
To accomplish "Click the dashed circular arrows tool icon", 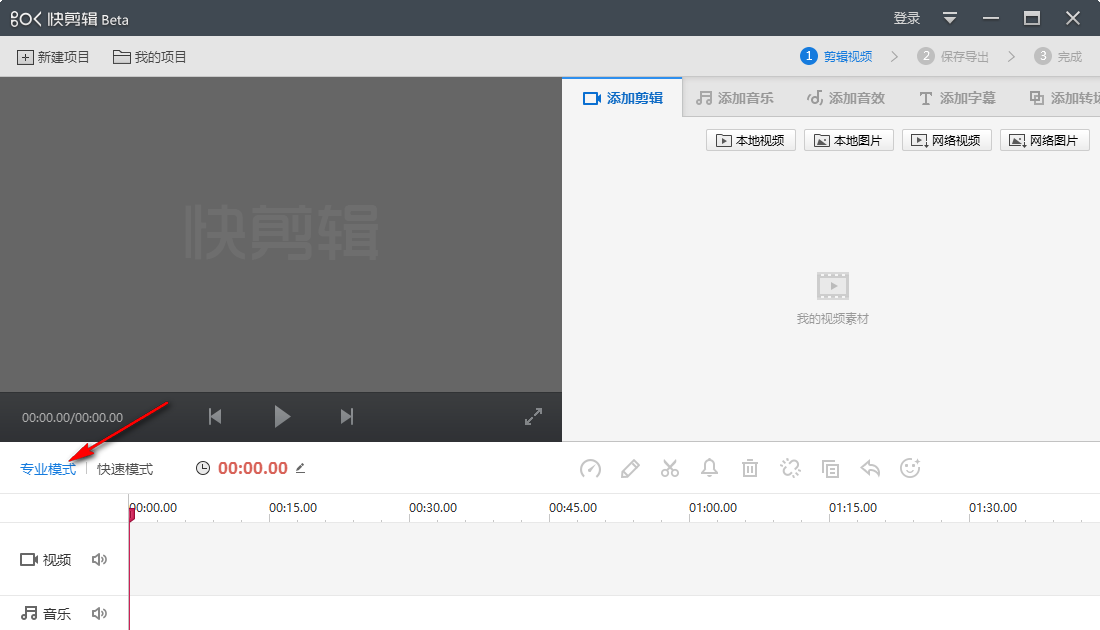I will coord(790,468).
